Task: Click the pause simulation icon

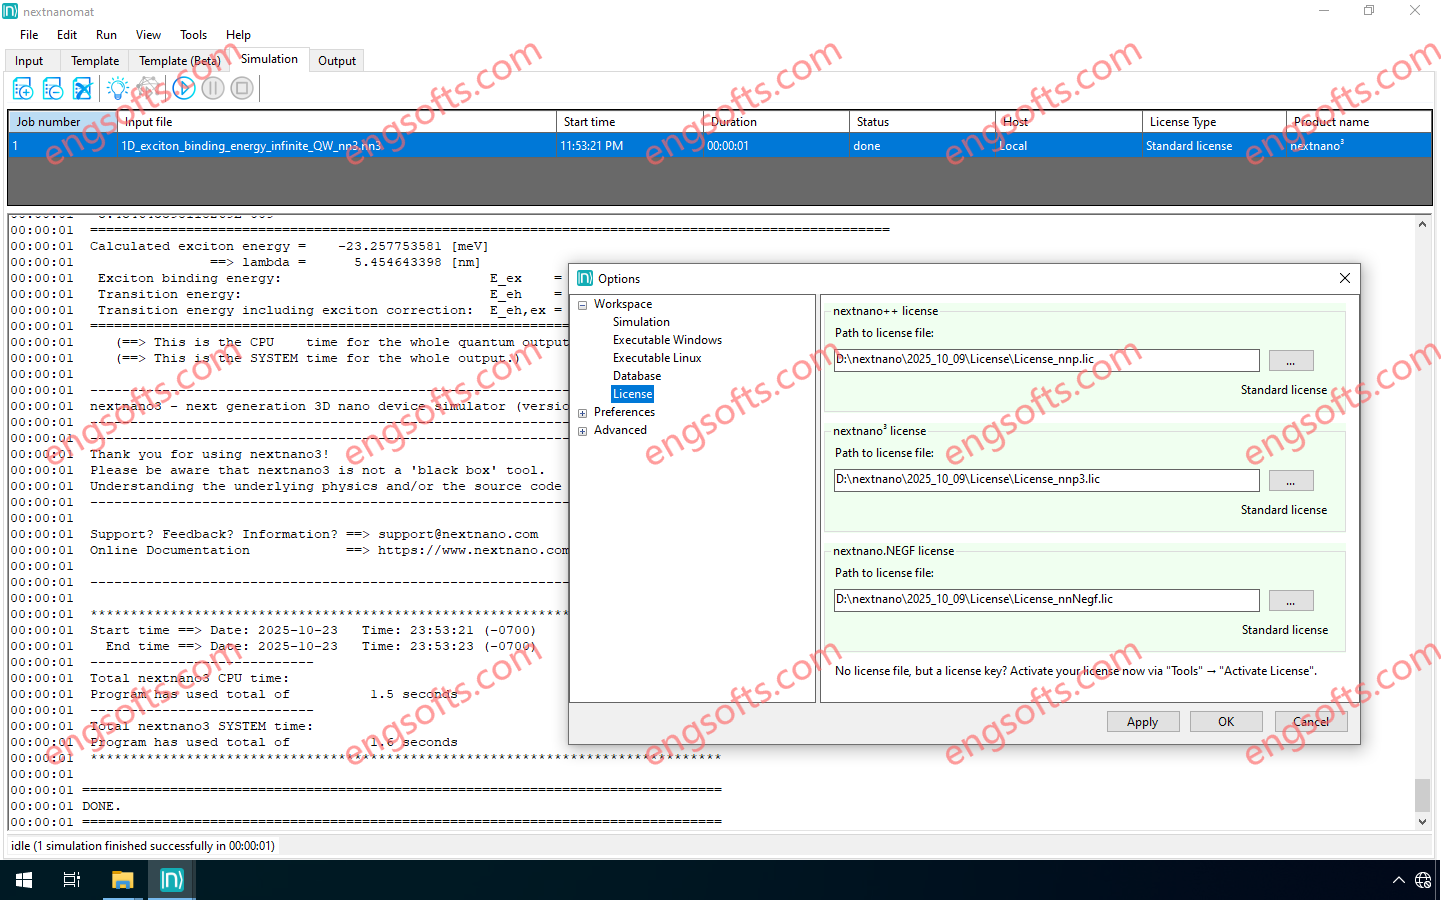Action: [213, 89]
